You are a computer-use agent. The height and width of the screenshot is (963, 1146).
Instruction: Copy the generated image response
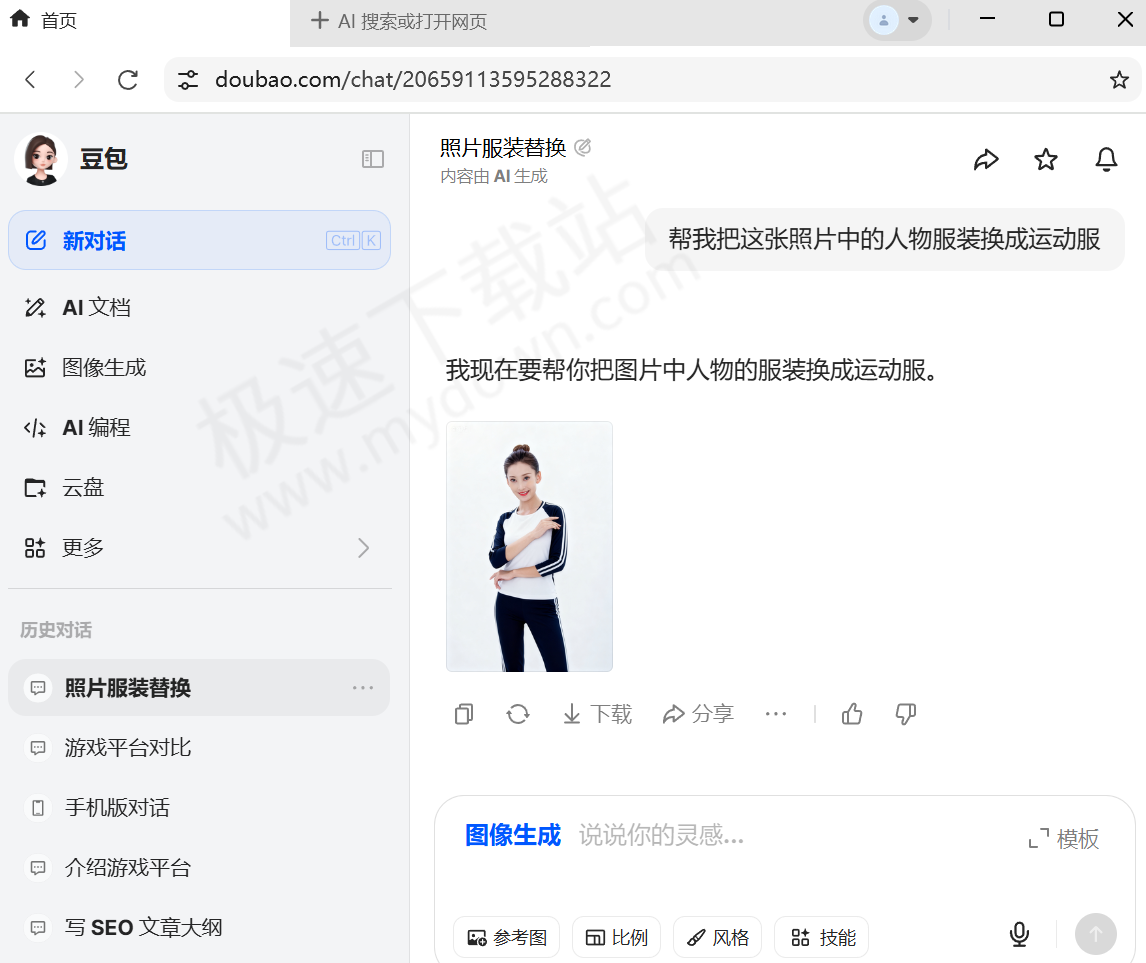pyautogui.click(x=463, y=713)
